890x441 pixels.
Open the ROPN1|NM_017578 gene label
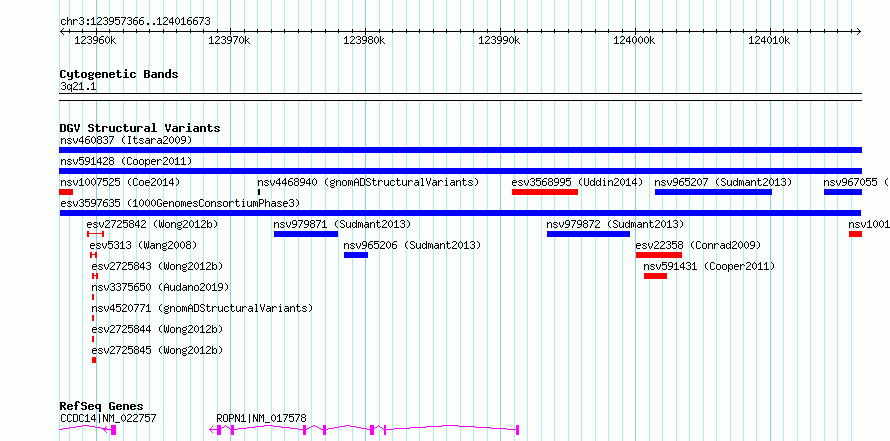pos(262,418)
